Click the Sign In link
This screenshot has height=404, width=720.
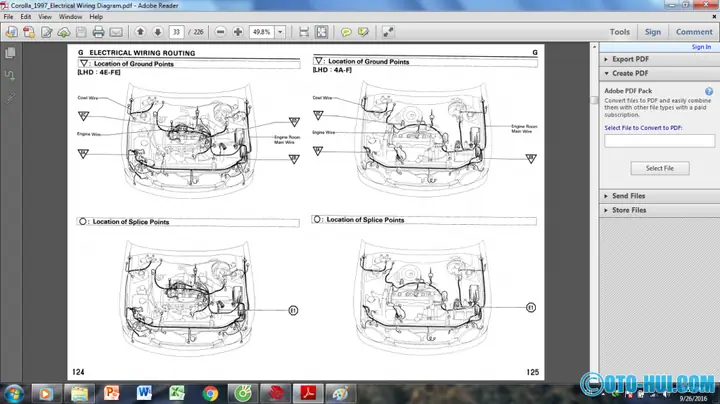(701, 47)
